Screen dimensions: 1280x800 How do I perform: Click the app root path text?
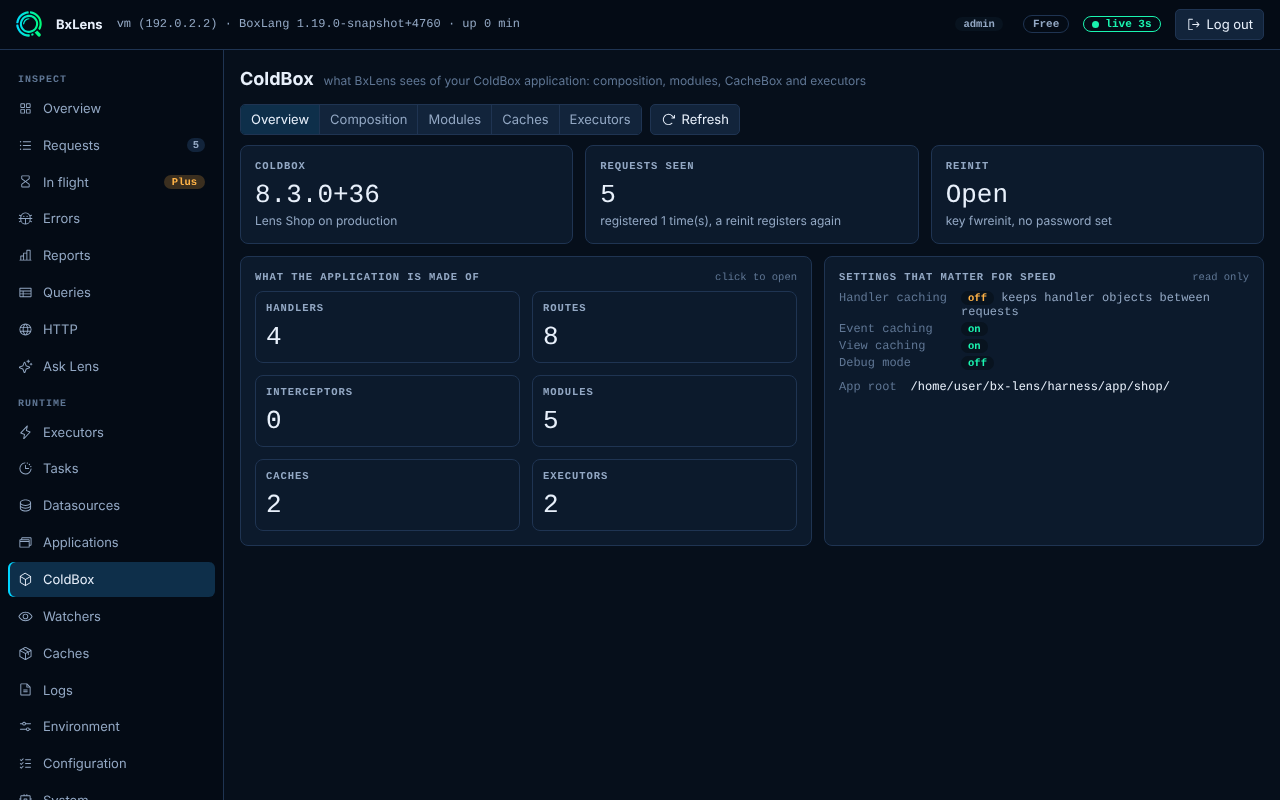[1040, 386]
